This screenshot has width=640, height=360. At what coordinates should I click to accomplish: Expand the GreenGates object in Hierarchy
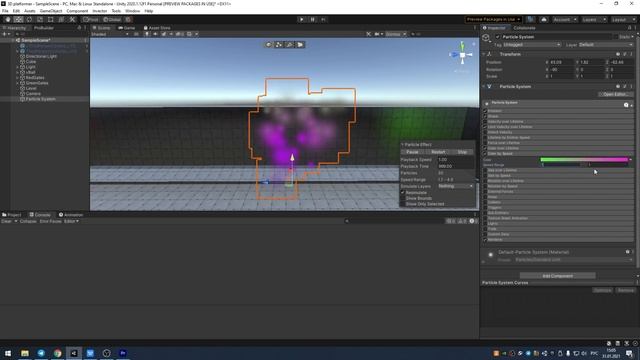pyautogui.click(x=18, y=83)
